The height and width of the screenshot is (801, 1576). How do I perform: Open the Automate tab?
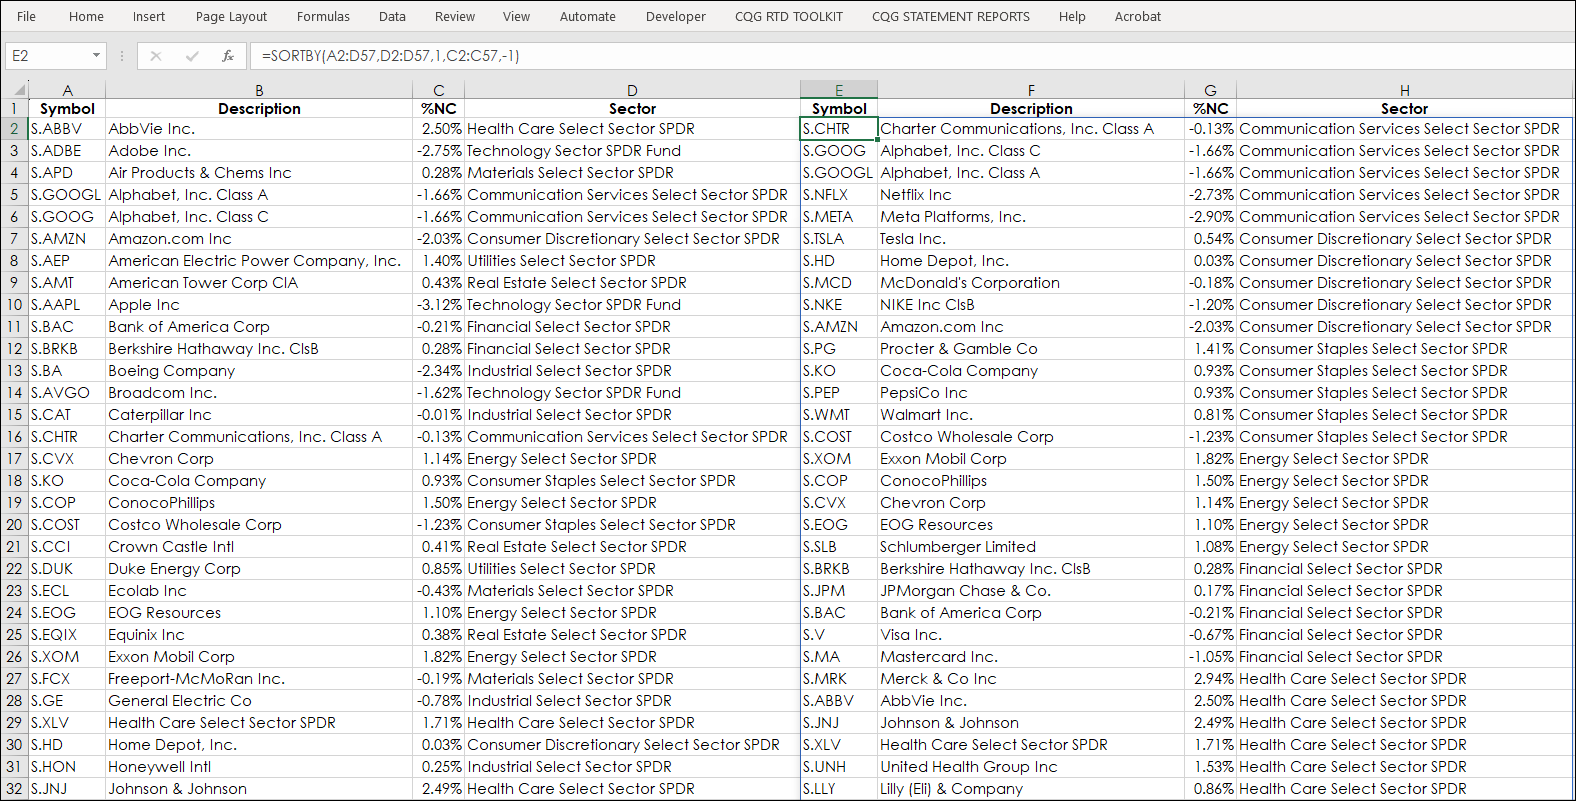click(x=588, y=16)
